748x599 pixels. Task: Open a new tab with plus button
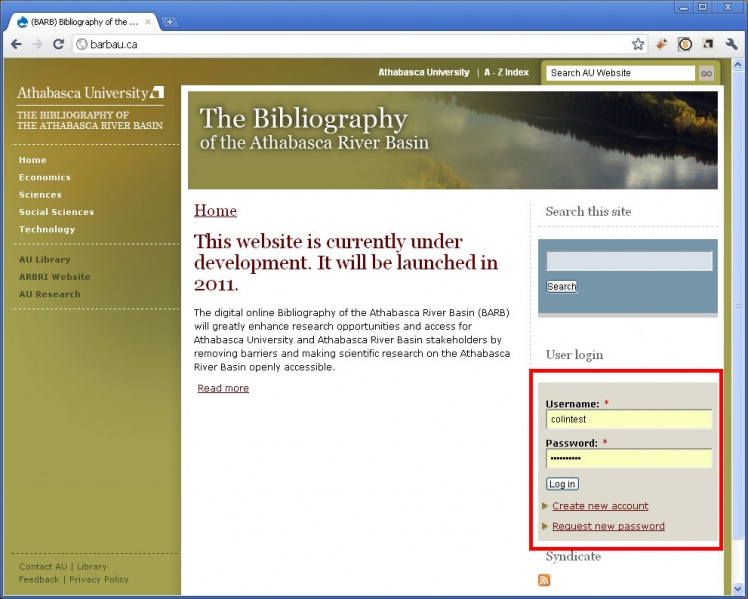coord(169,21)
